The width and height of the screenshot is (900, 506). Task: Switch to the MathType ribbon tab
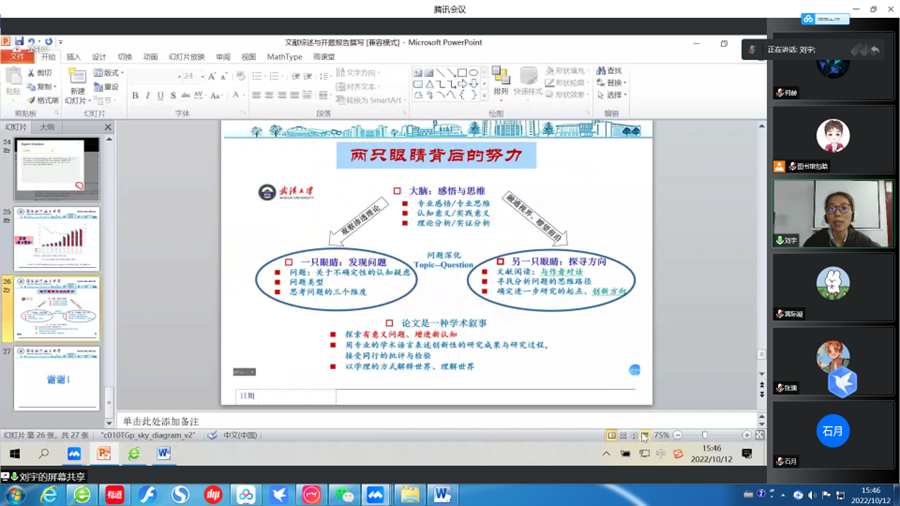coord(284,57)
